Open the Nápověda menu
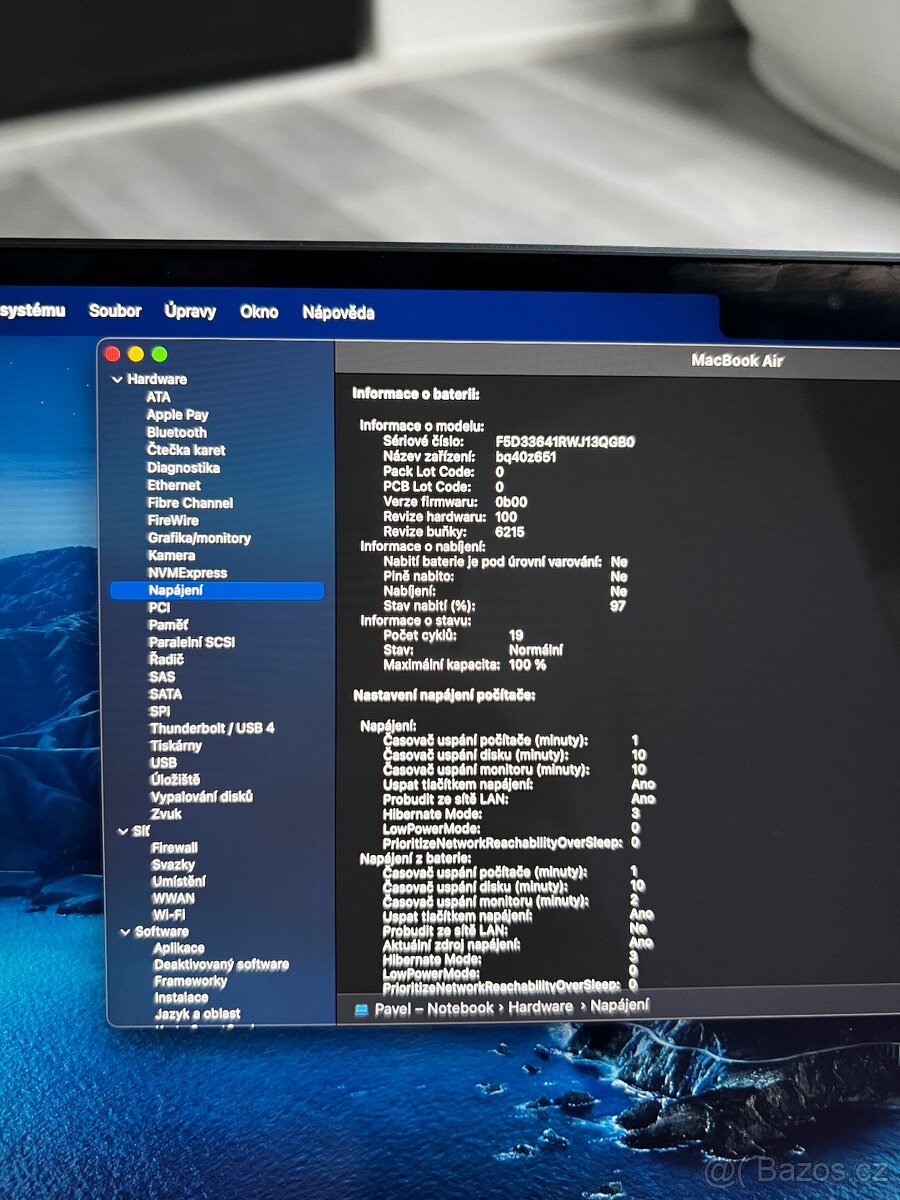Viewport: 900px width, 1200px height. coord(338,313)
